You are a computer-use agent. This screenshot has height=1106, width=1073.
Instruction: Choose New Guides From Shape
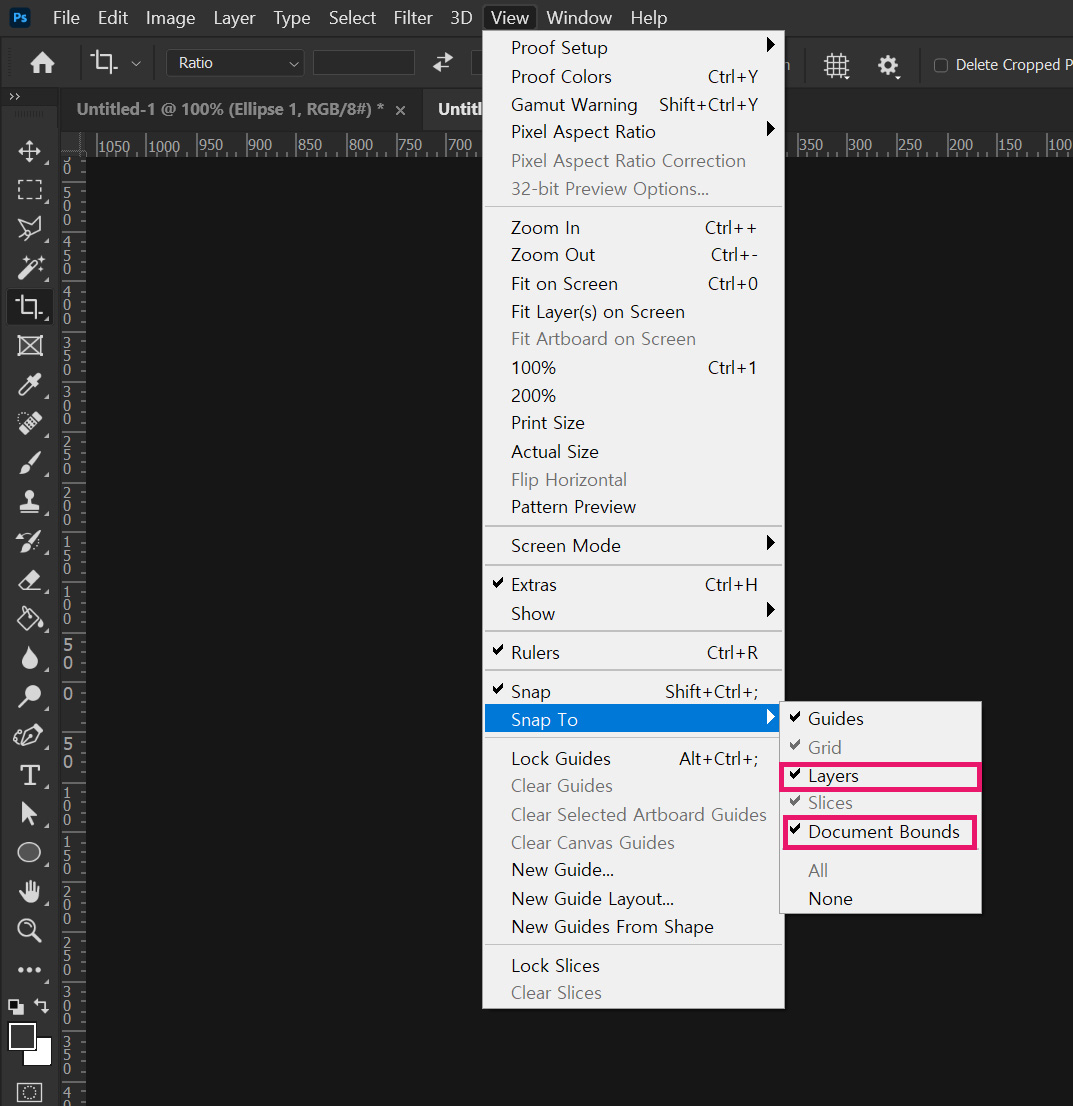click(634, 927)
